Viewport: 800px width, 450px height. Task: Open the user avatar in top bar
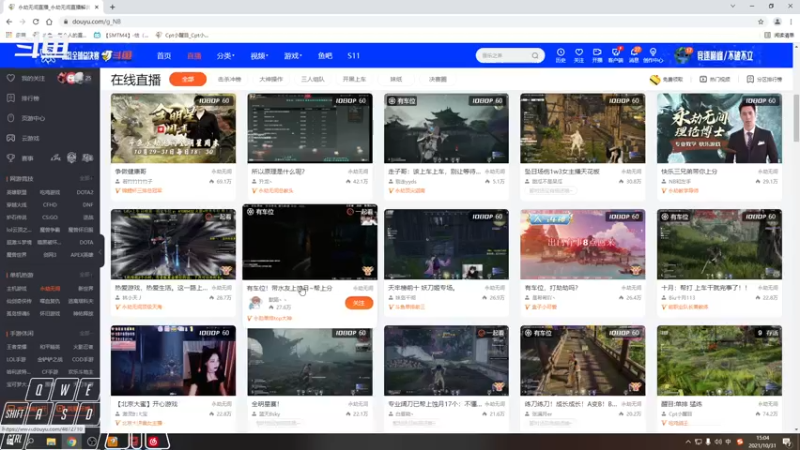(x=682, y=55)
